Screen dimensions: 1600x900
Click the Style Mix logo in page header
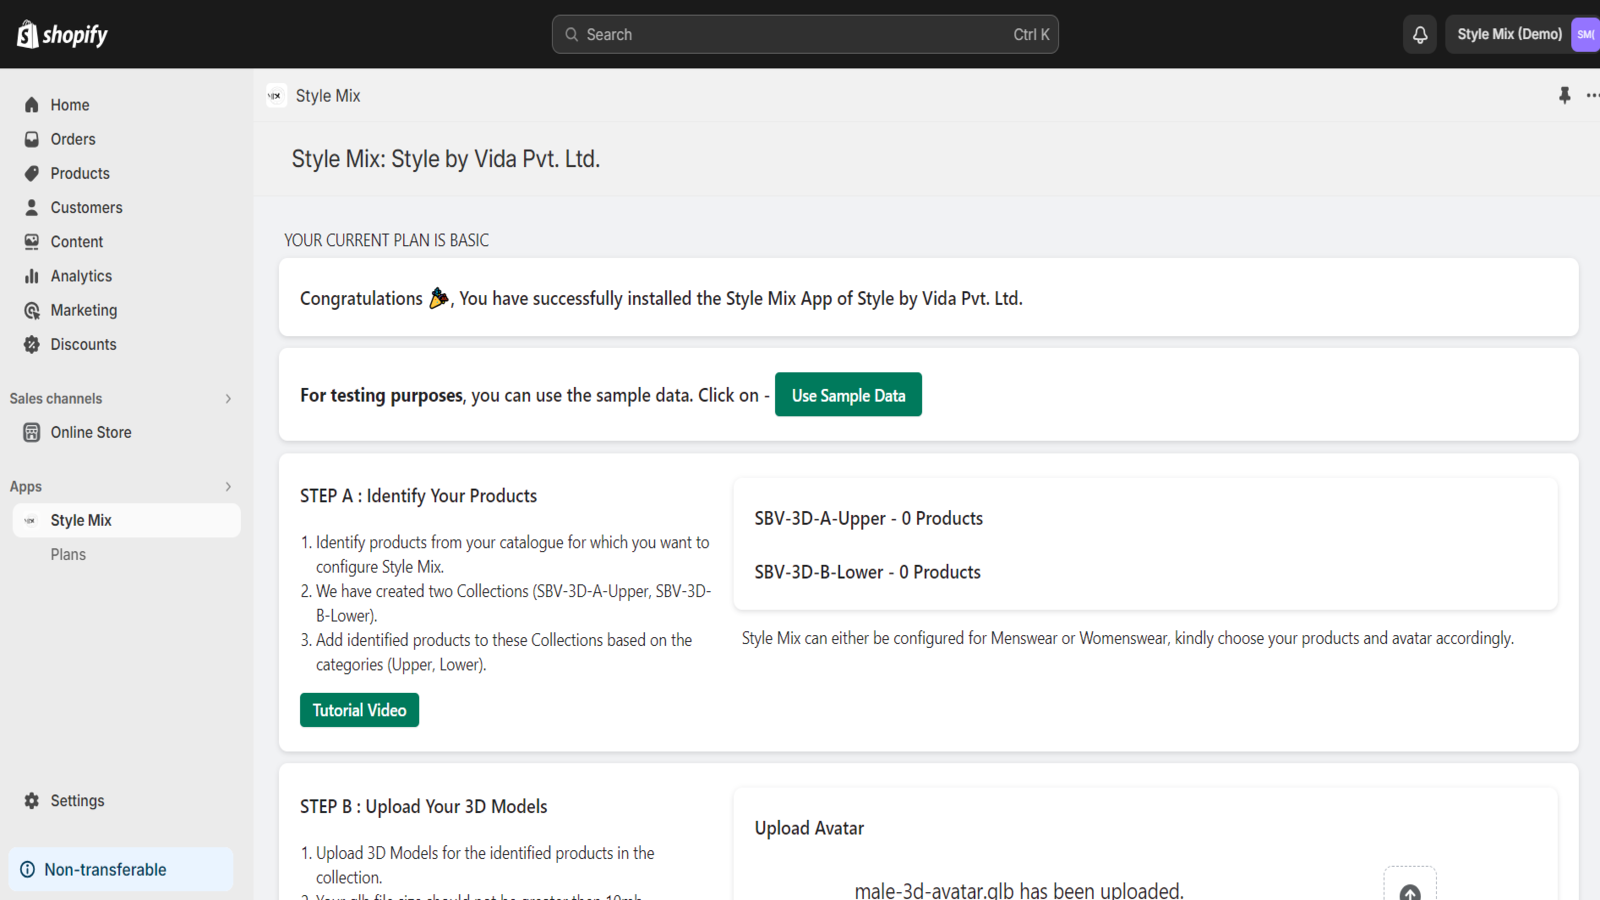coord(275,96)
